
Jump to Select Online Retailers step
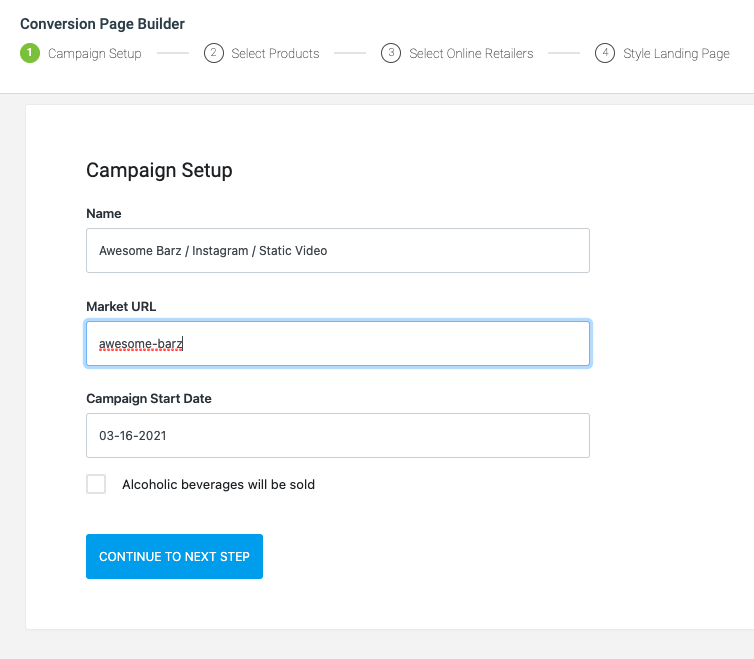(x=471, y=53)
